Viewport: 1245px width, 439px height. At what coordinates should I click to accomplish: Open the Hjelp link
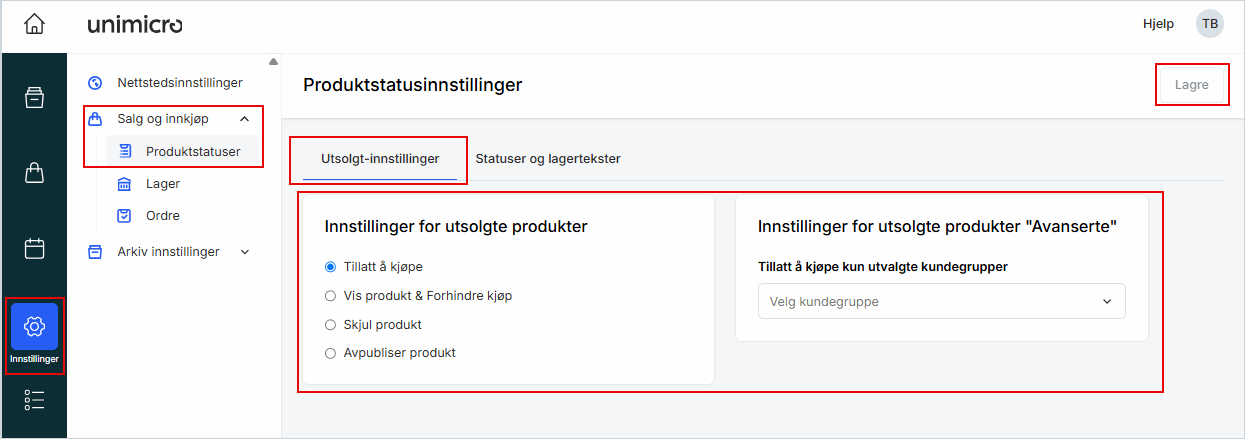click(1158, 24)
